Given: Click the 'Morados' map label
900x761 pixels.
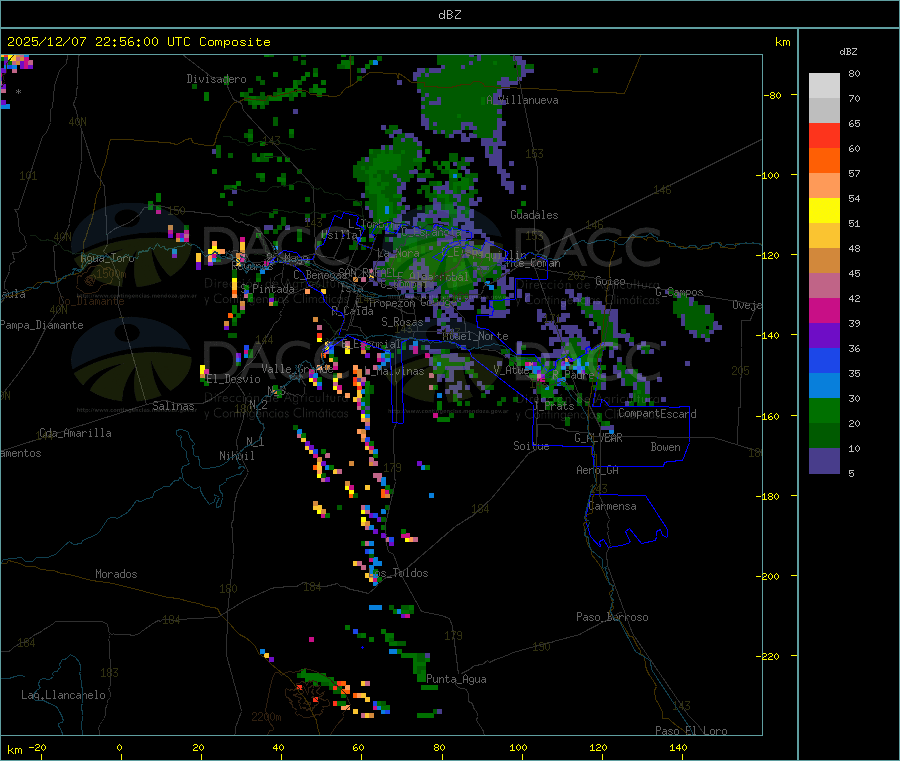Looking at the screenshot, I should pos(116,574).
